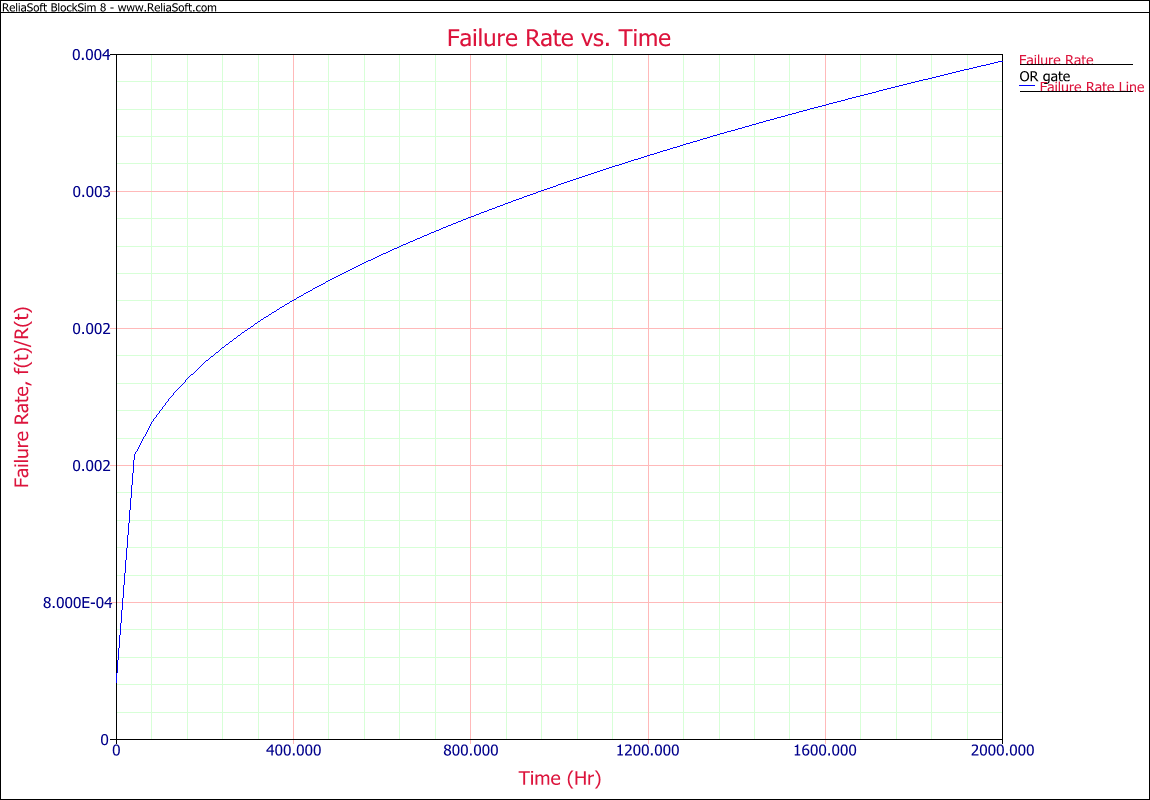Select the 8.000E-04 y-axis tick label
The image size is (1150, 800).
tap(76, 603)
